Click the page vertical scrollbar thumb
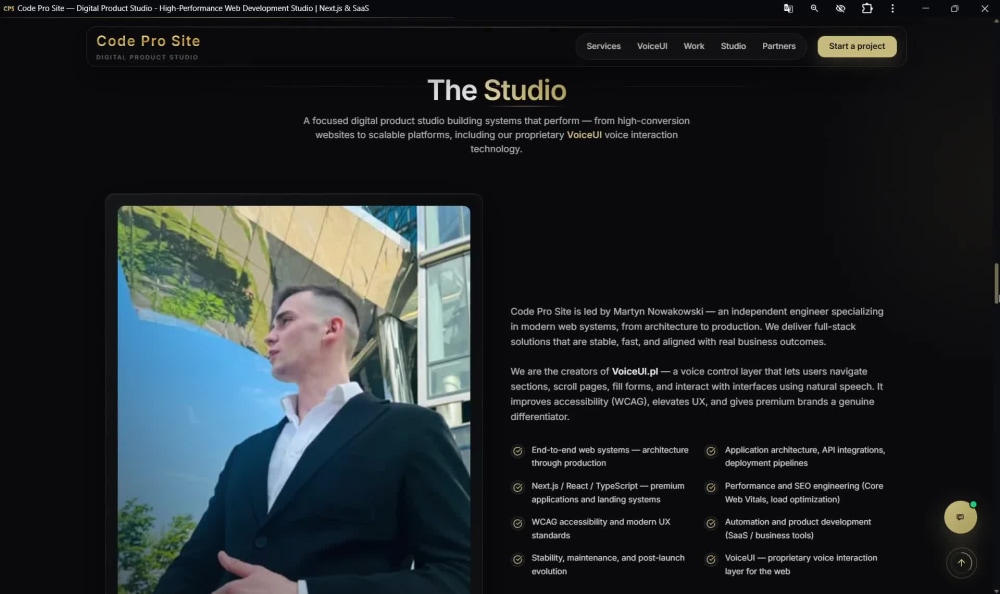This screenshot has width=1000, height=594. (x=996, y=283)
